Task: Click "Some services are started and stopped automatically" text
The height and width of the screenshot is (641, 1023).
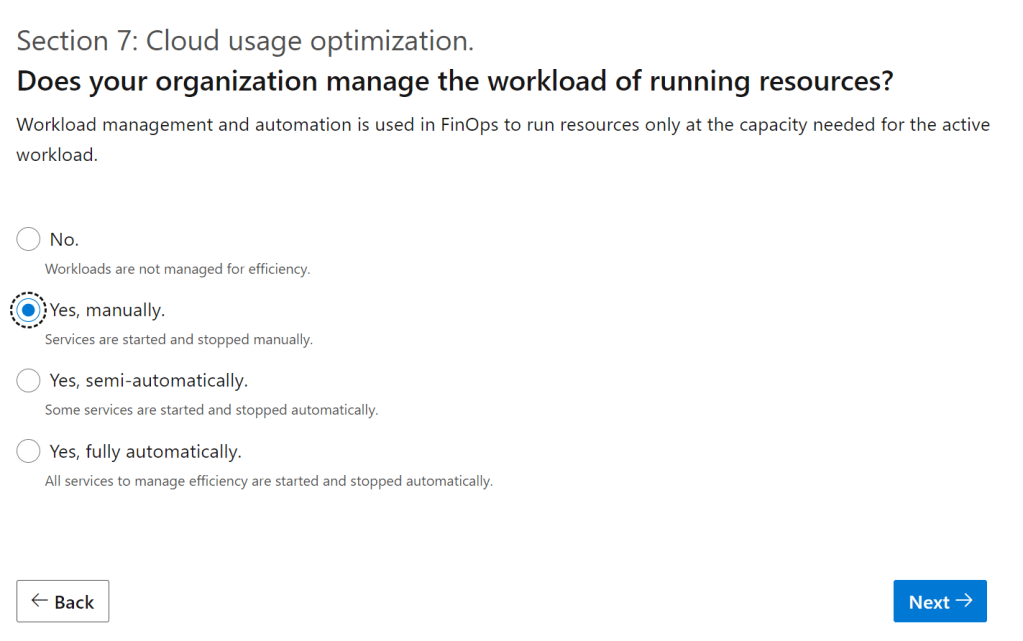Action: (211, 410)
